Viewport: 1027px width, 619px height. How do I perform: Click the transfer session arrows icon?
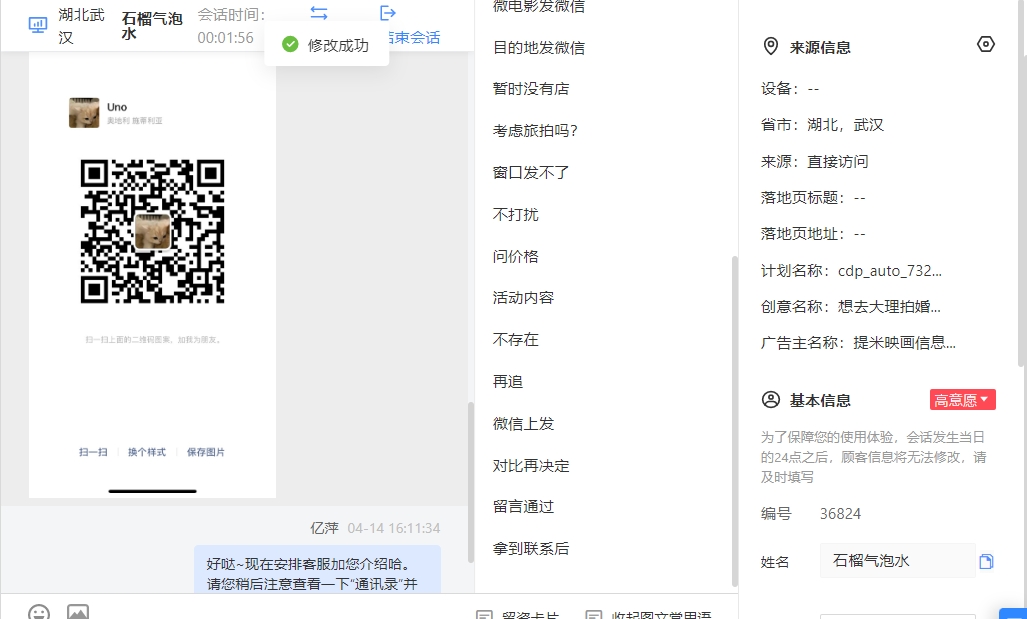click(319, 12)
